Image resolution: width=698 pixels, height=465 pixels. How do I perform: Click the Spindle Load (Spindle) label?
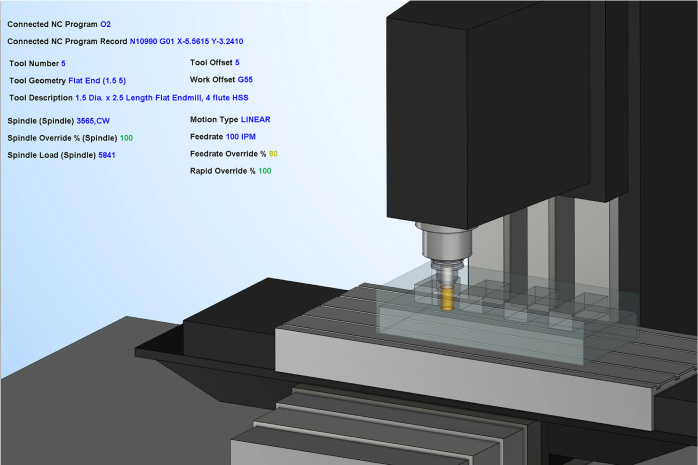click(x=51, y=155)
